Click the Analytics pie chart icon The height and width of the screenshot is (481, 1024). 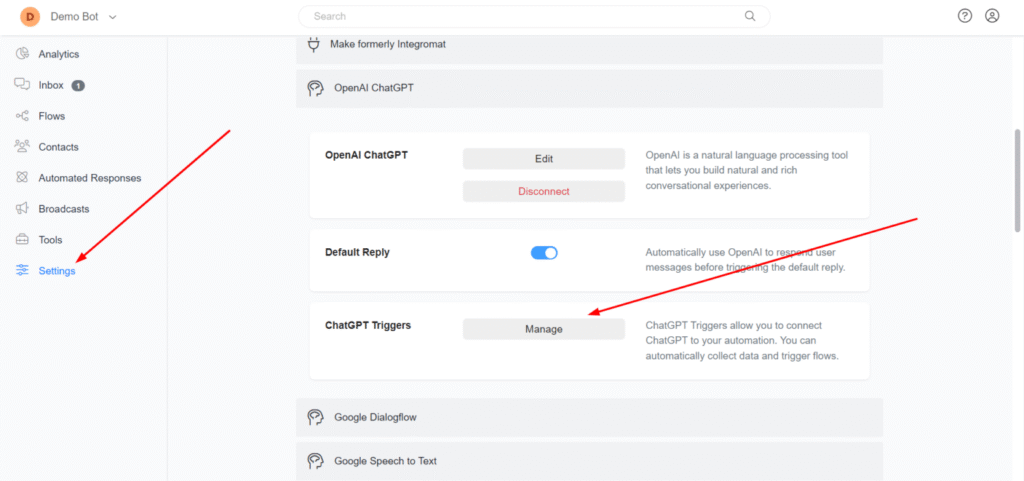coord(23,54)
